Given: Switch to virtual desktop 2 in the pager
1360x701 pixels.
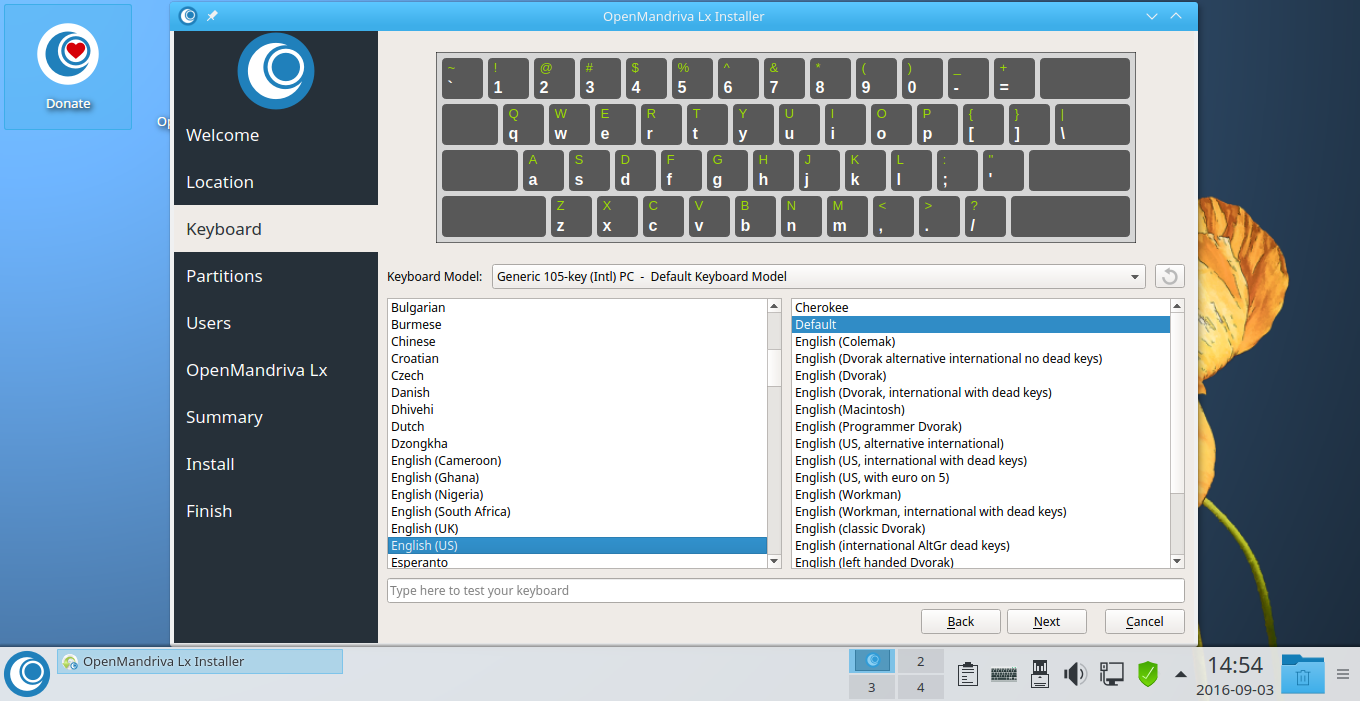Looking at the screenshot, I should tap(921, 661).
